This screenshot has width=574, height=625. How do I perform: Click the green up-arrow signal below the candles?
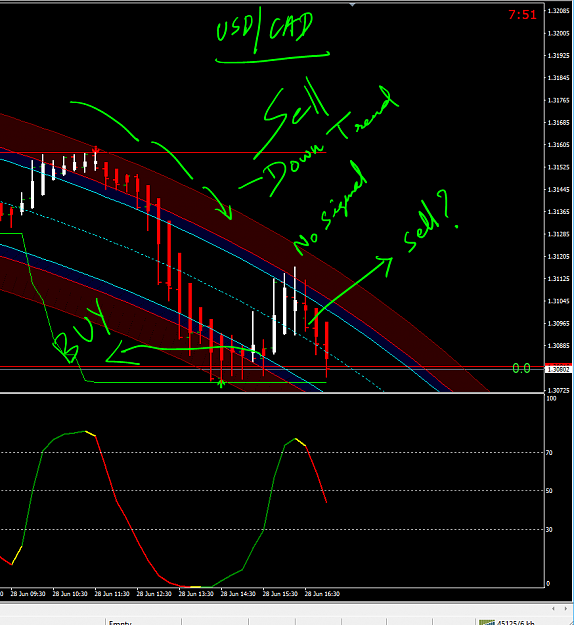click(x=221, y=384)
